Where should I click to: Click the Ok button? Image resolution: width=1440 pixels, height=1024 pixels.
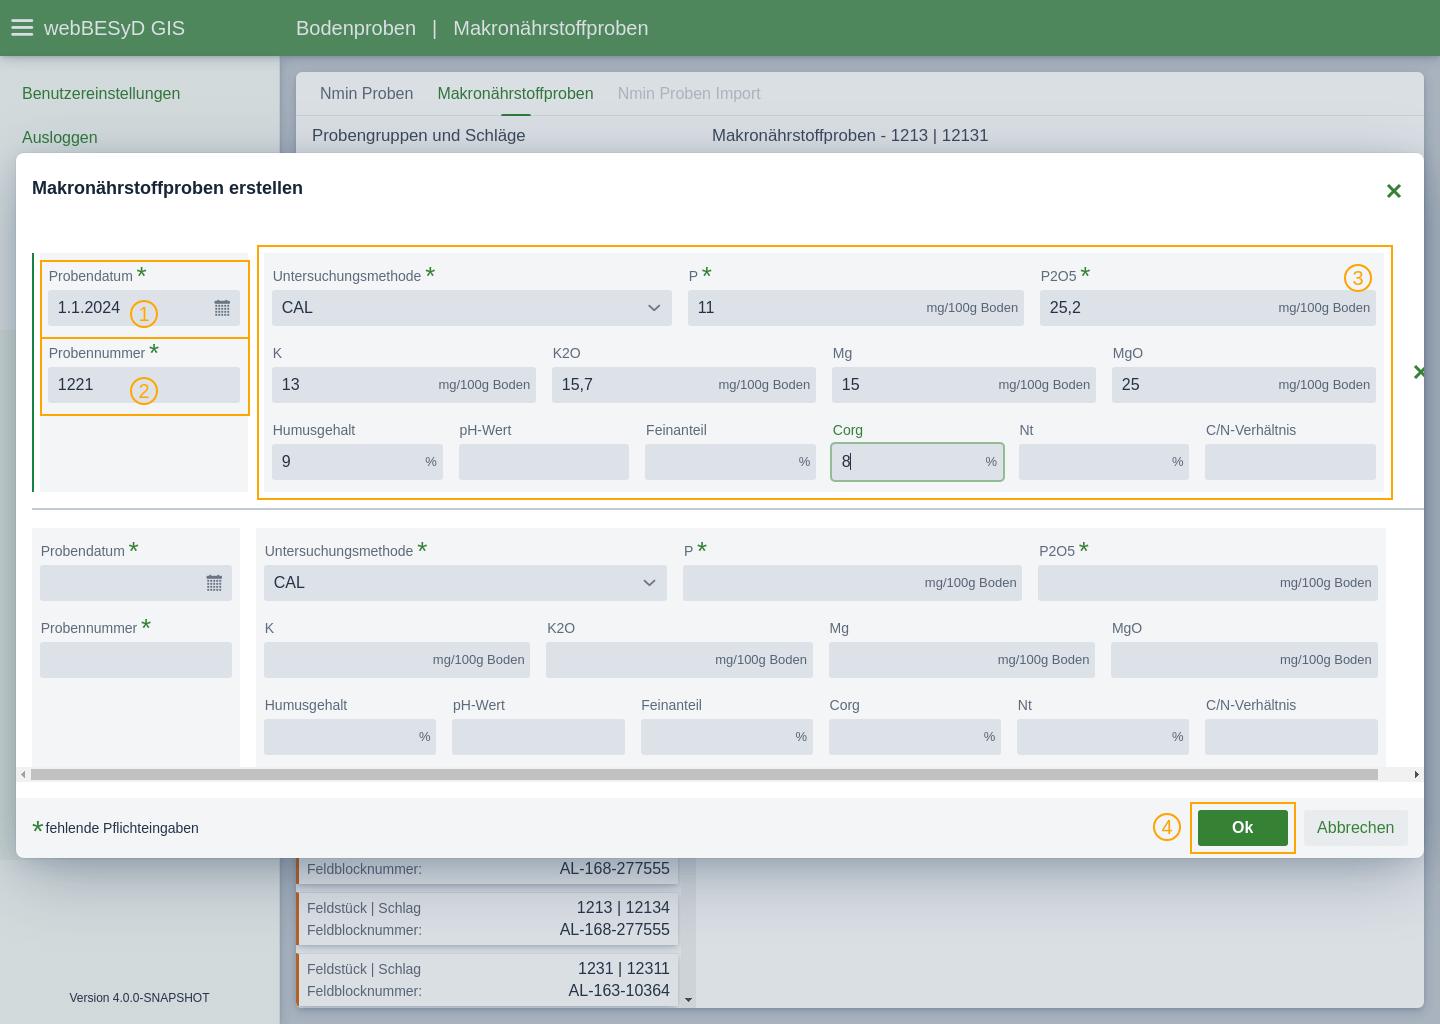point(1242,828)
